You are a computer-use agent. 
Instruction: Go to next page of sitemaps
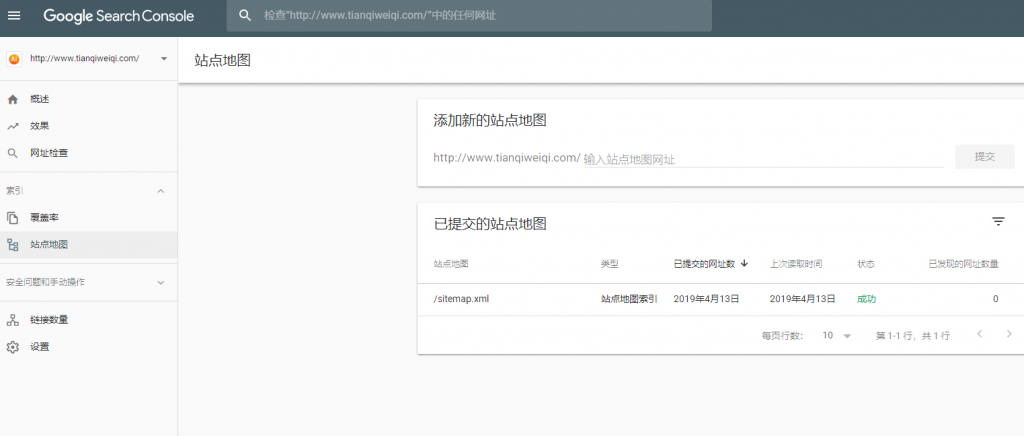tap(1010, 334)
